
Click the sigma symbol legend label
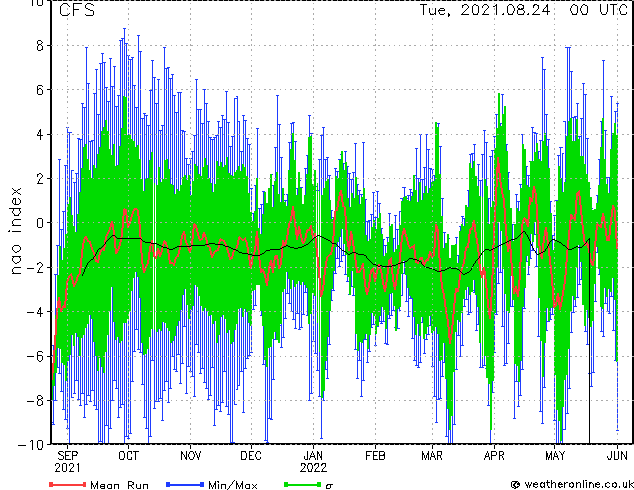click(x=329, y=486)
